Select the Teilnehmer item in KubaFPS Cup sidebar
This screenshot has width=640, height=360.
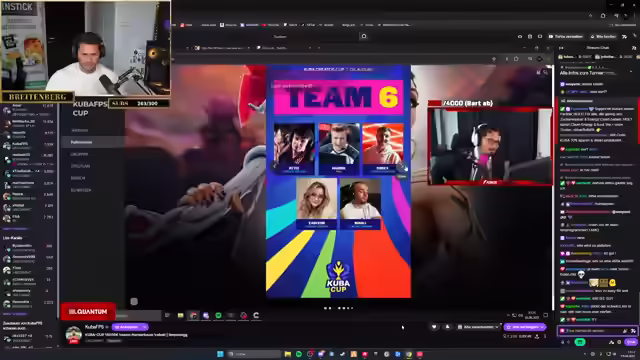click(81, 142)
